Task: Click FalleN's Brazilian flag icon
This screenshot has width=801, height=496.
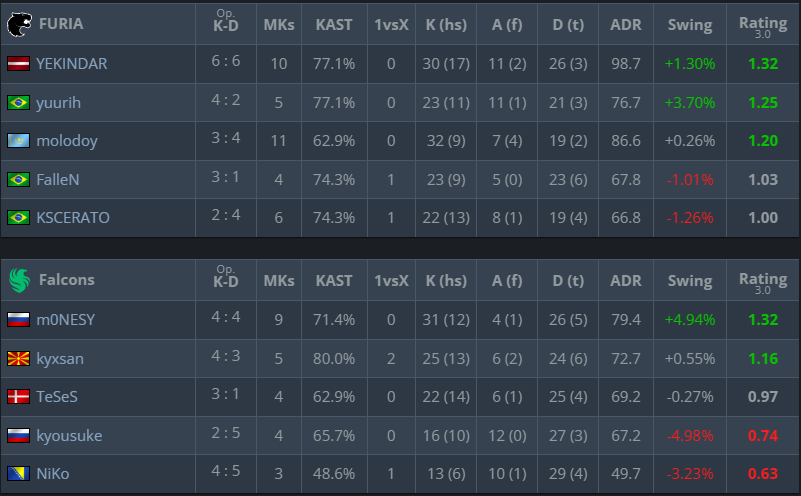Action: pos(18,180)
